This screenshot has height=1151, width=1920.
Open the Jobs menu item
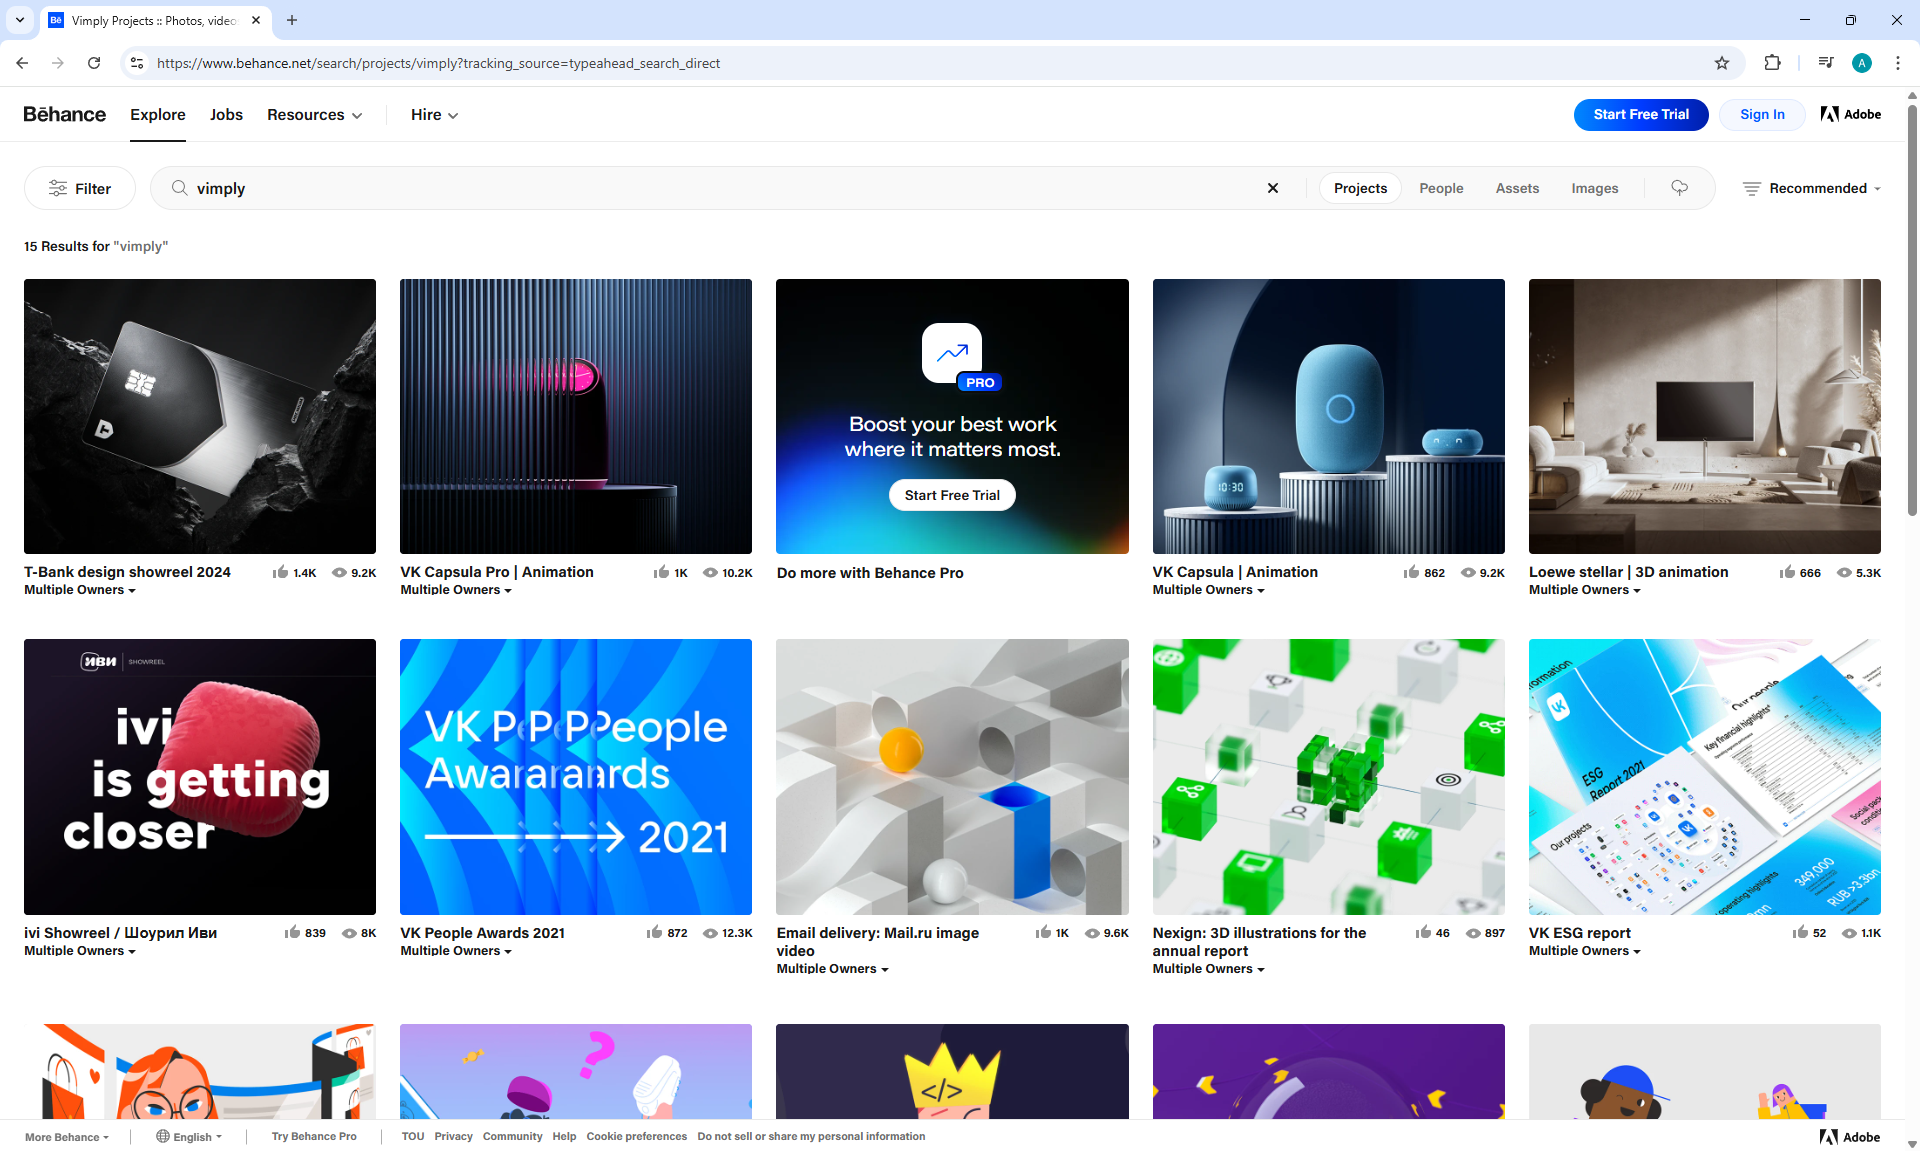[x=226, y=115]
